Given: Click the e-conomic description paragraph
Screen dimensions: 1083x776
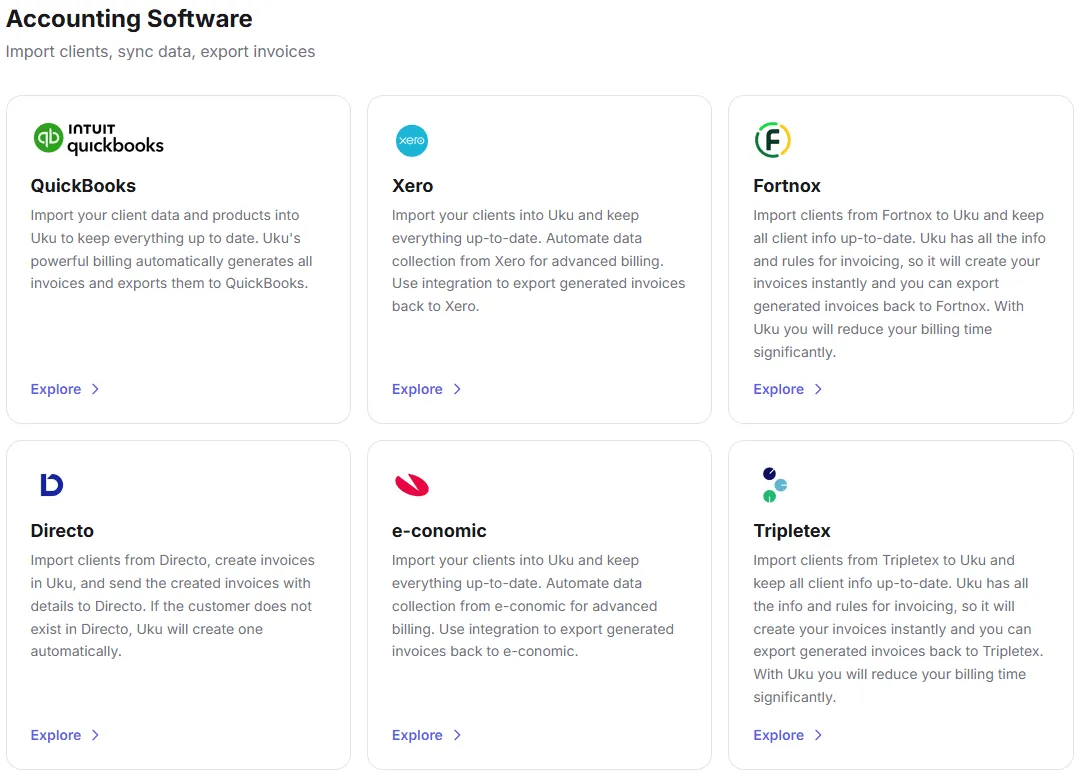Looking at the screenshot, I should 533,606.
